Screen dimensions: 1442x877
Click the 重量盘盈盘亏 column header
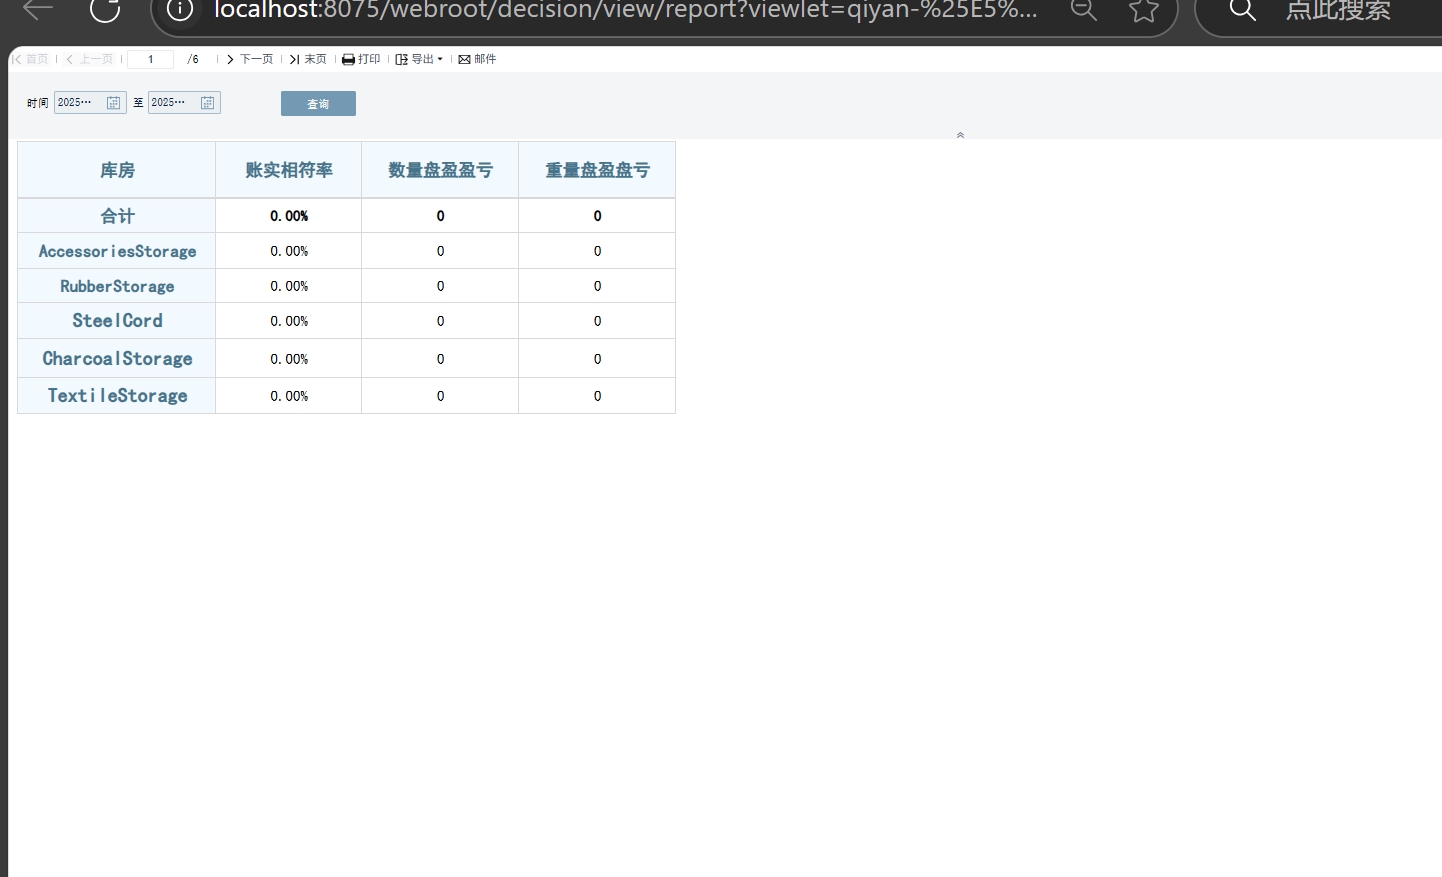pos(597,170)
